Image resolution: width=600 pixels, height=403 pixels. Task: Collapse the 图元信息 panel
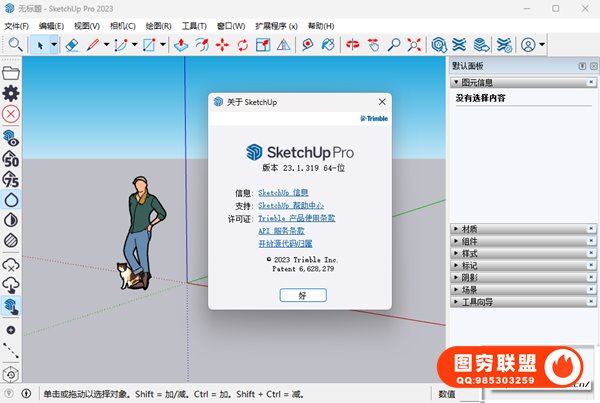(456, 82)
